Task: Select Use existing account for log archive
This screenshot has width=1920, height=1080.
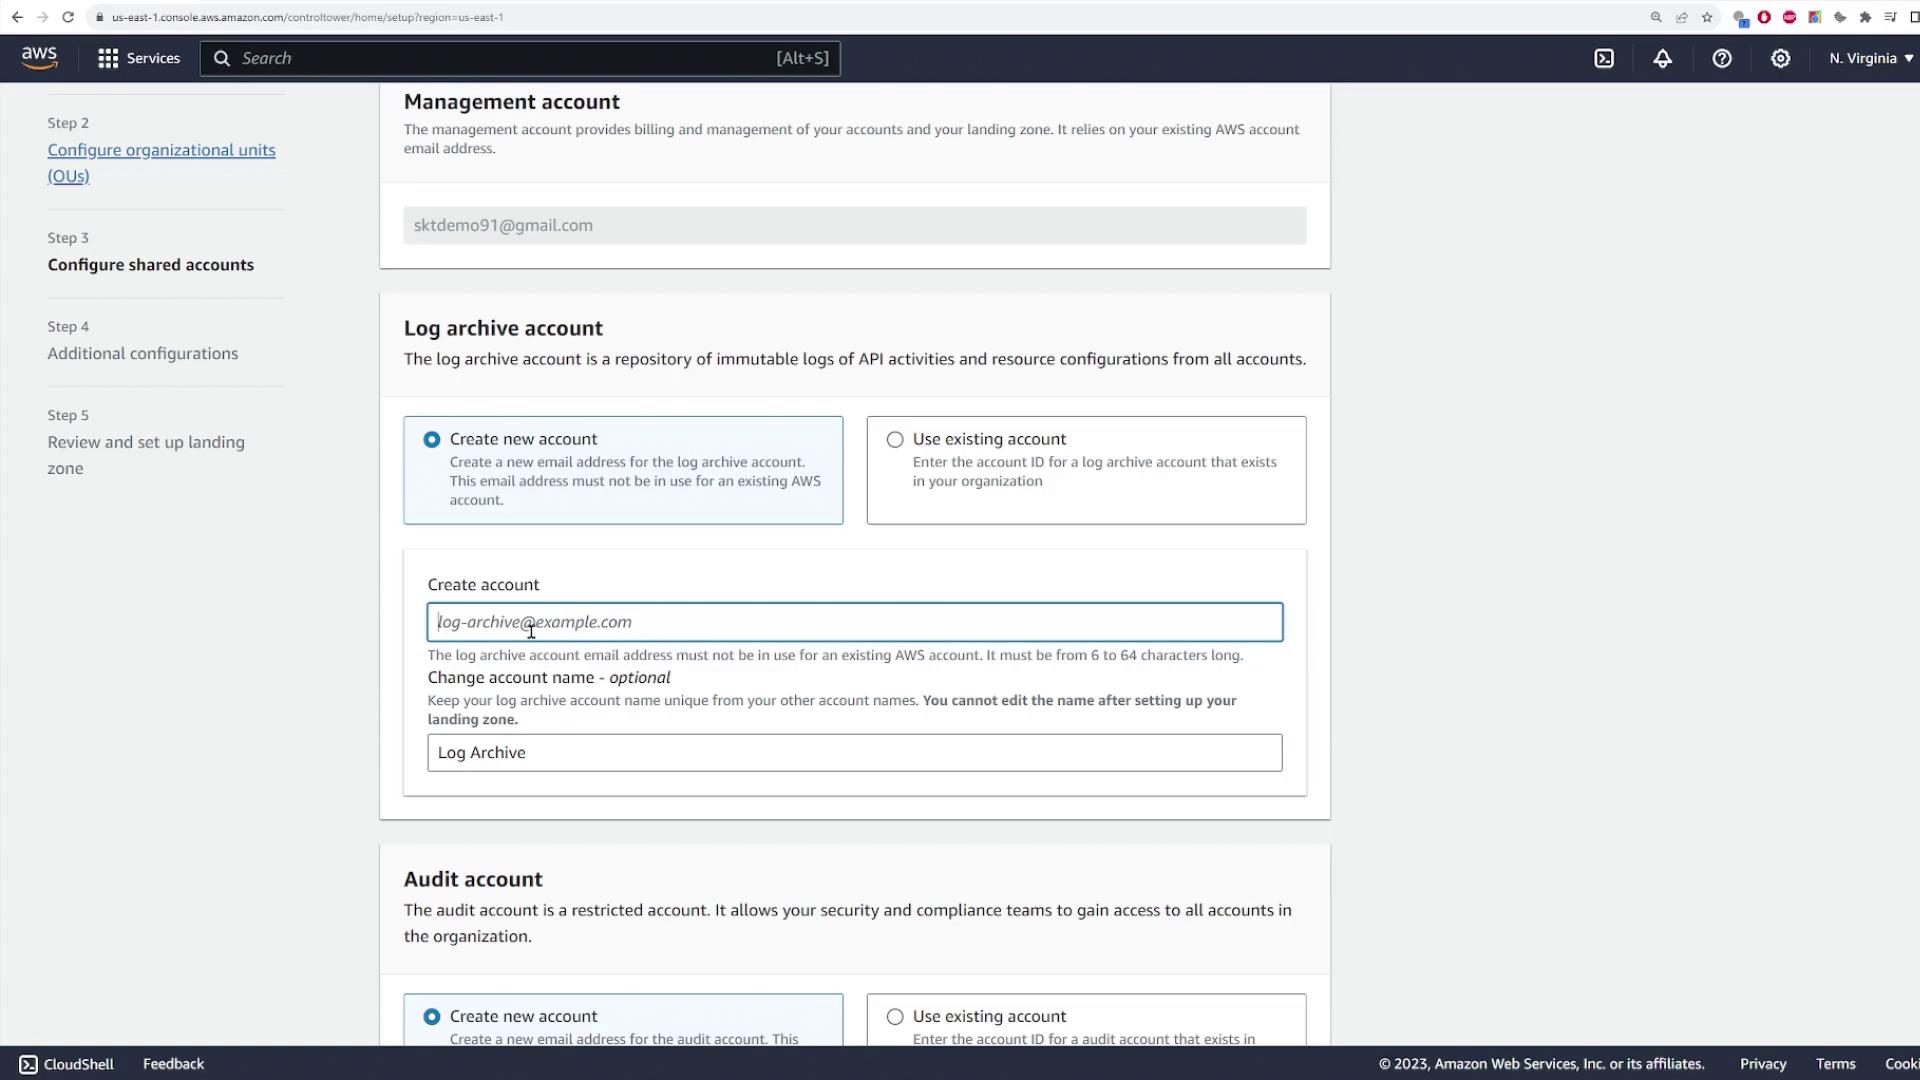Action: 895,440
